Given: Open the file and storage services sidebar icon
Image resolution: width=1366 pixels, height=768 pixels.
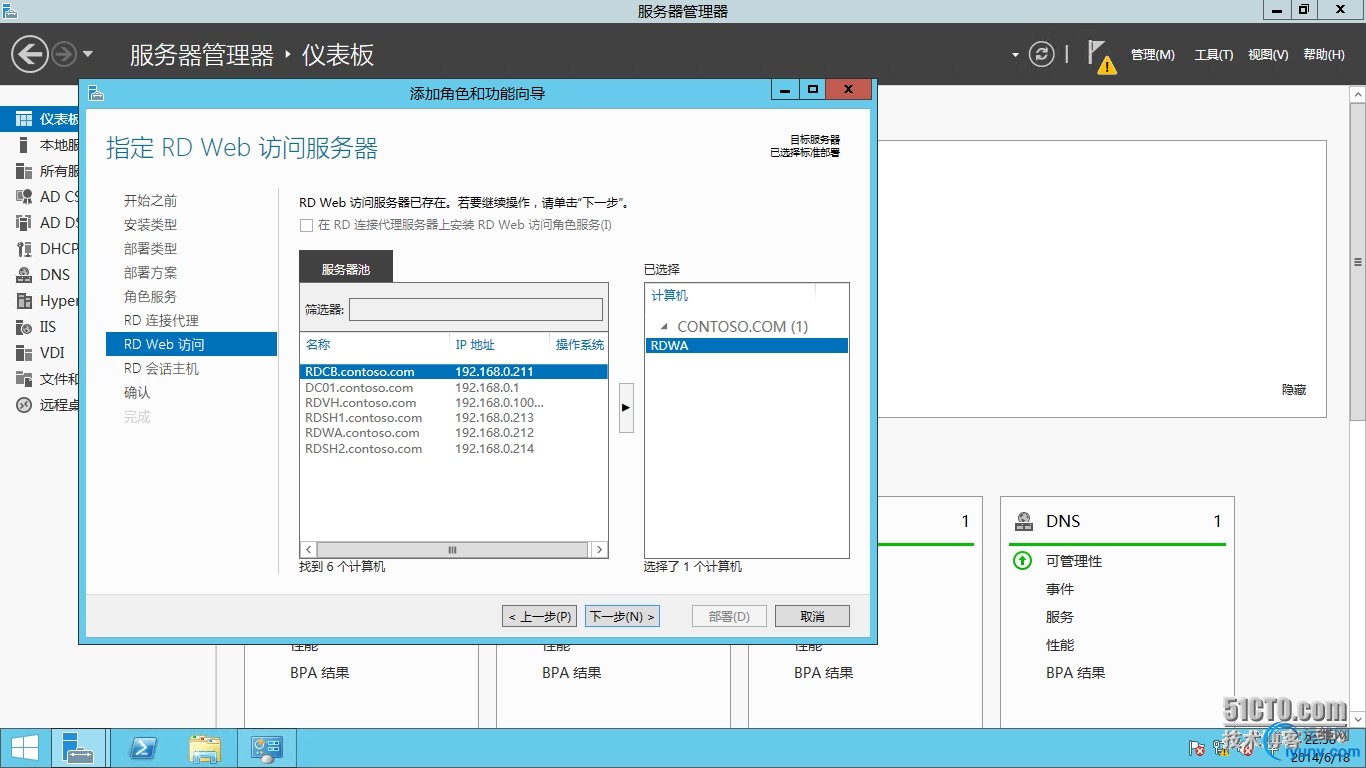Looking at the screenshot, I should pos(24,379).
